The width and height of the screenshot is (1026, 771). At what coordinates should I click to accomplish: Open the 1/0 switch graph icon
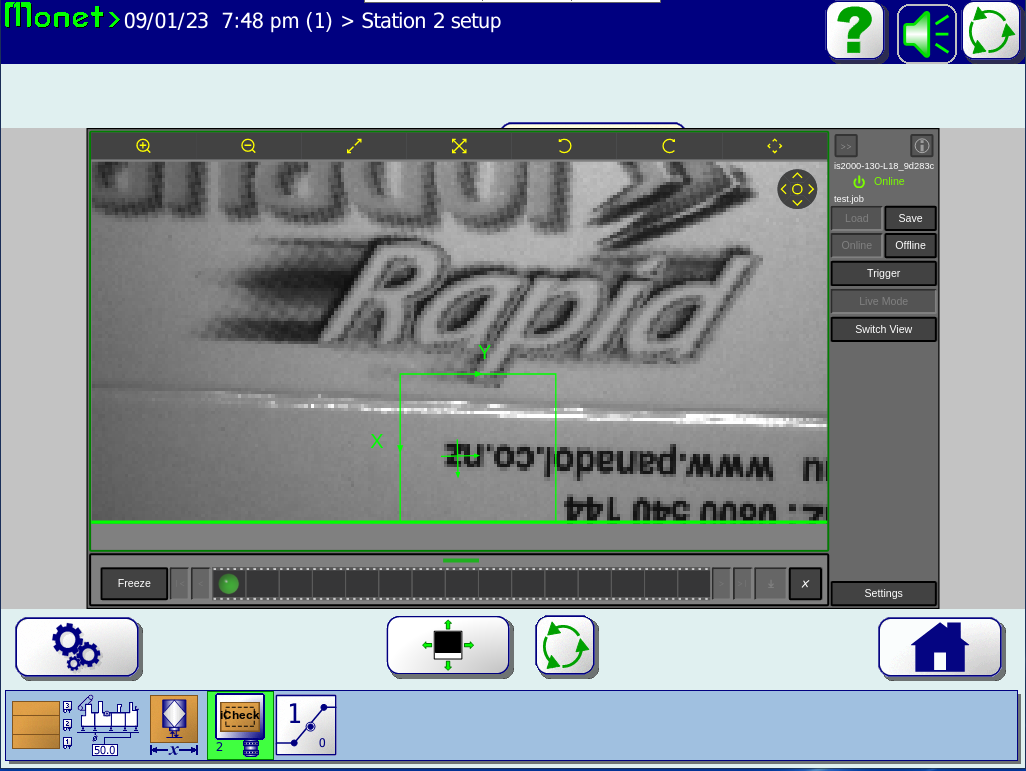tap(306, 725)
